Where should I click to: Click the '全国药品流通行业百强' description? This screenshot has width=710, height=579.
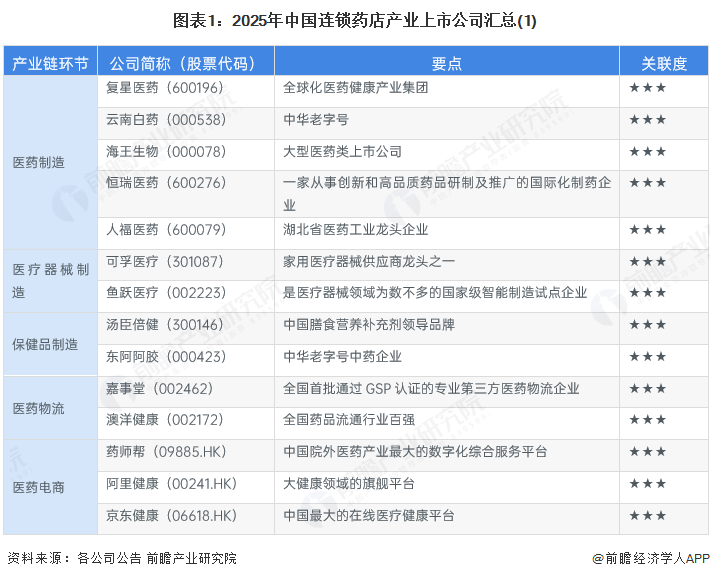349,420
